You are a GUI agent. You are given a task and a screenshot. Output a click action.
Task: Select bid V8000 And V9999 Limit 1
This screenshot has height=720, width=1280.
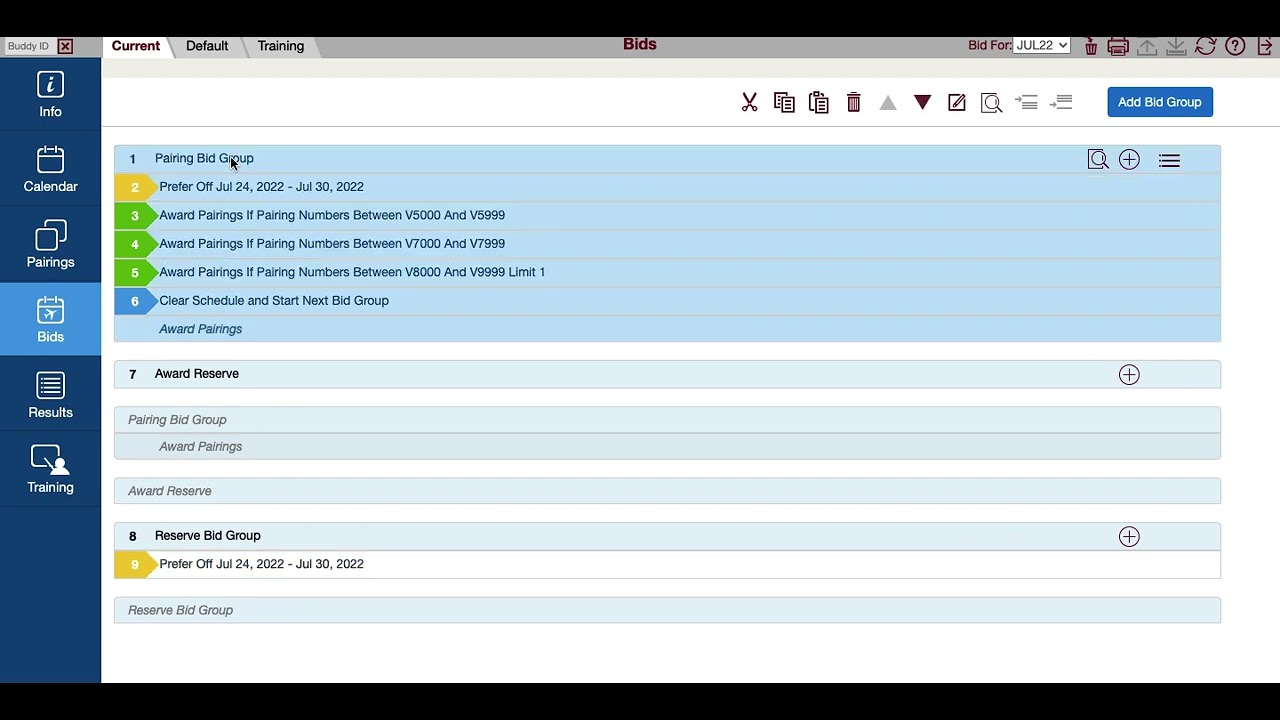tap(667, 272)
